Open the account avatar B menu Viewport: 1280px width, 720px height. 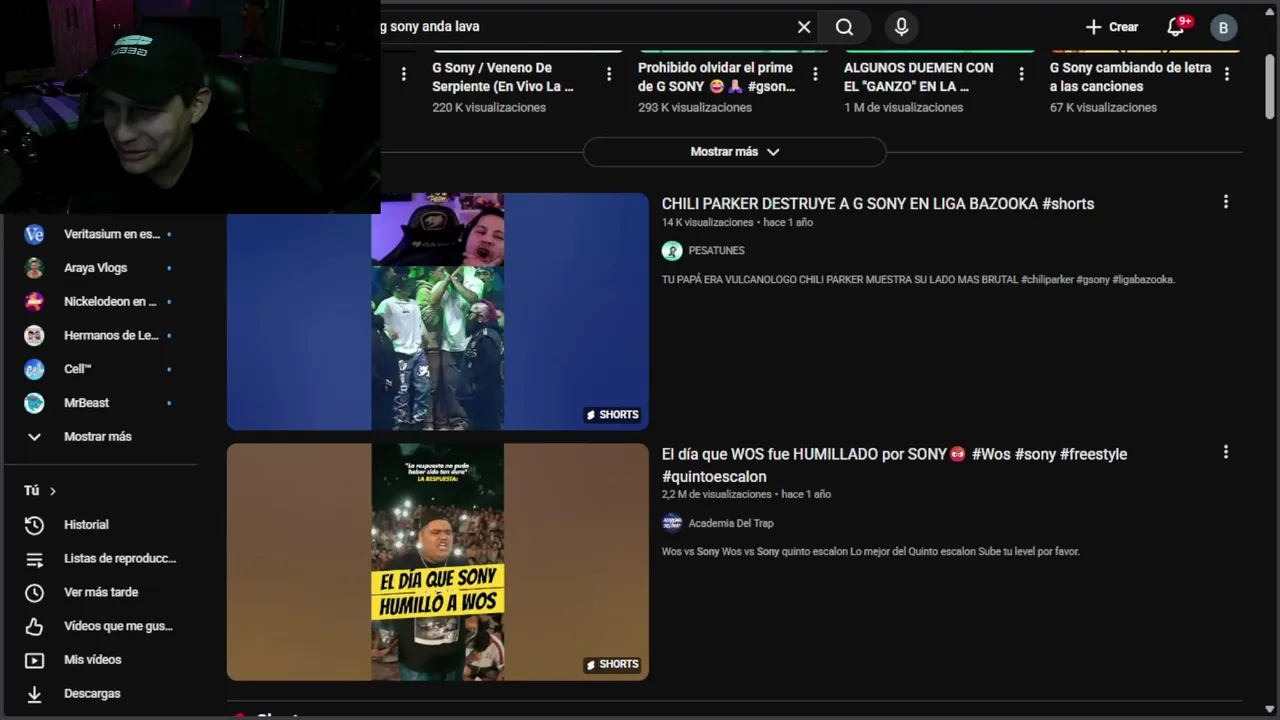[1223, 28]
